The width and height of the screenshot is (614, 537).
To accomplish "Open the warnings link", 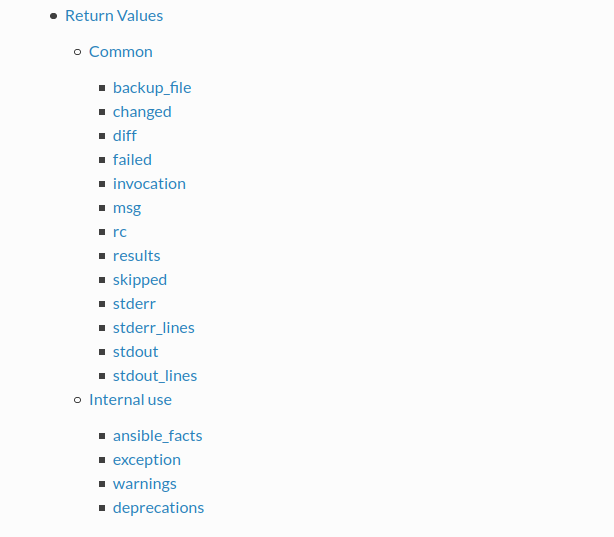I will [x=144, y=484].
